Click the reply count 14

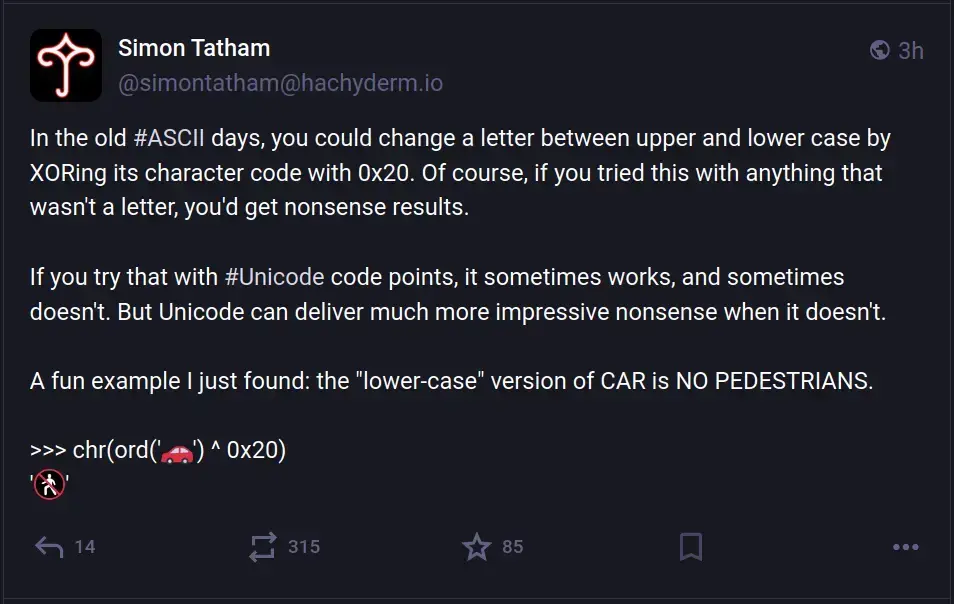click(85, 547)
